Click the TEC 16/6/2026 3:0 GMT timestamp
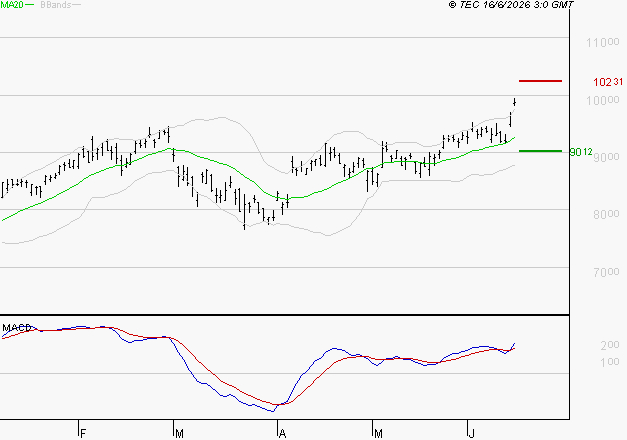The image size is (627, 440). (x=511, y=4)
